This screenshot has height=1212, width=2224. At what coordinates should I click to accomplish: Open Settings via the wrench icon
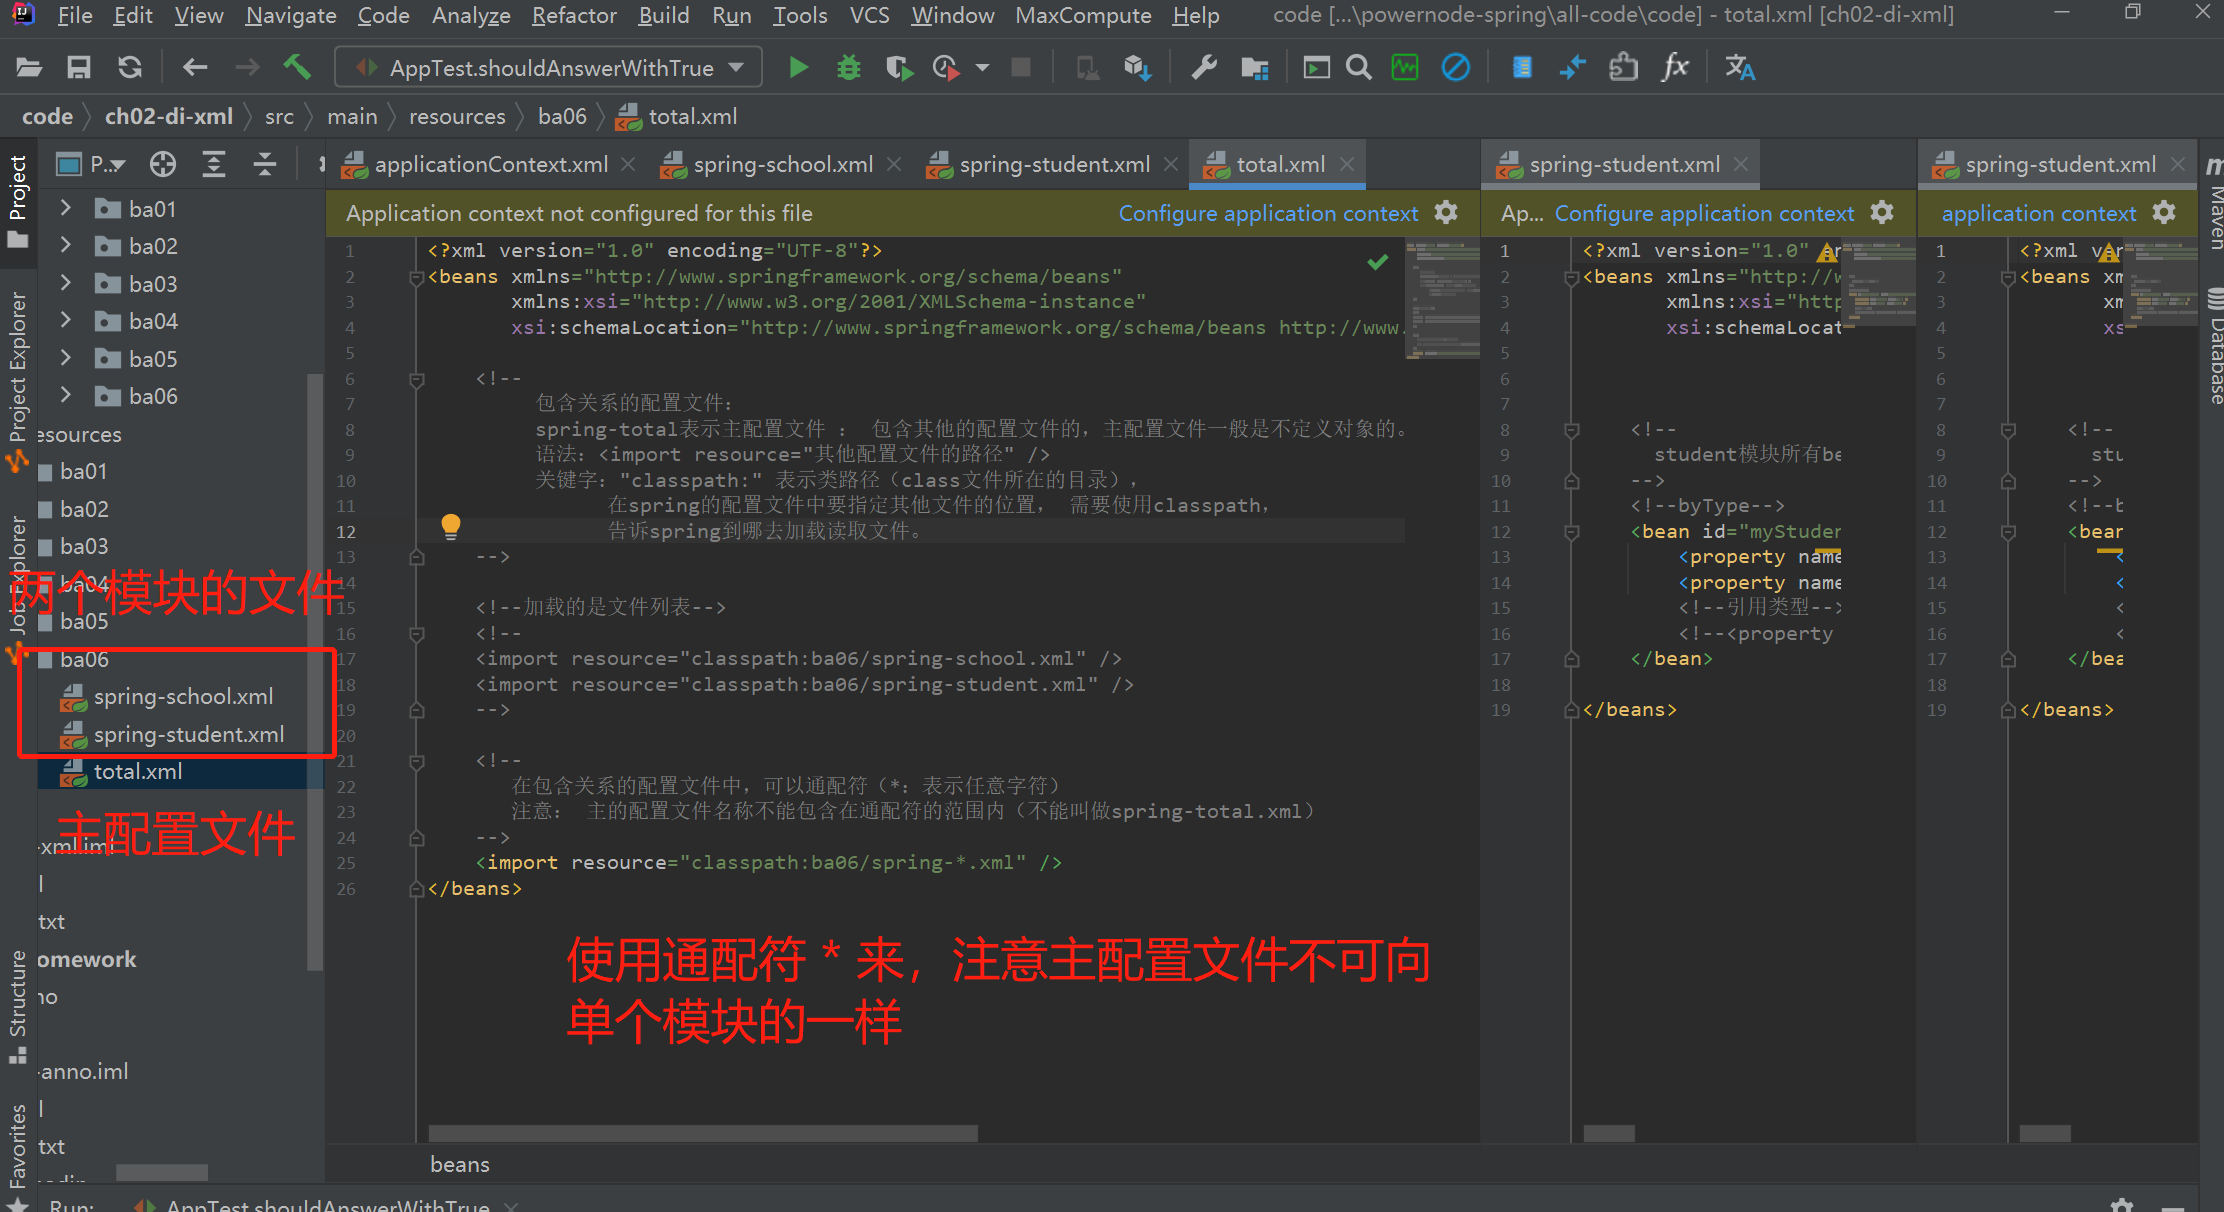pos(1204,68)
